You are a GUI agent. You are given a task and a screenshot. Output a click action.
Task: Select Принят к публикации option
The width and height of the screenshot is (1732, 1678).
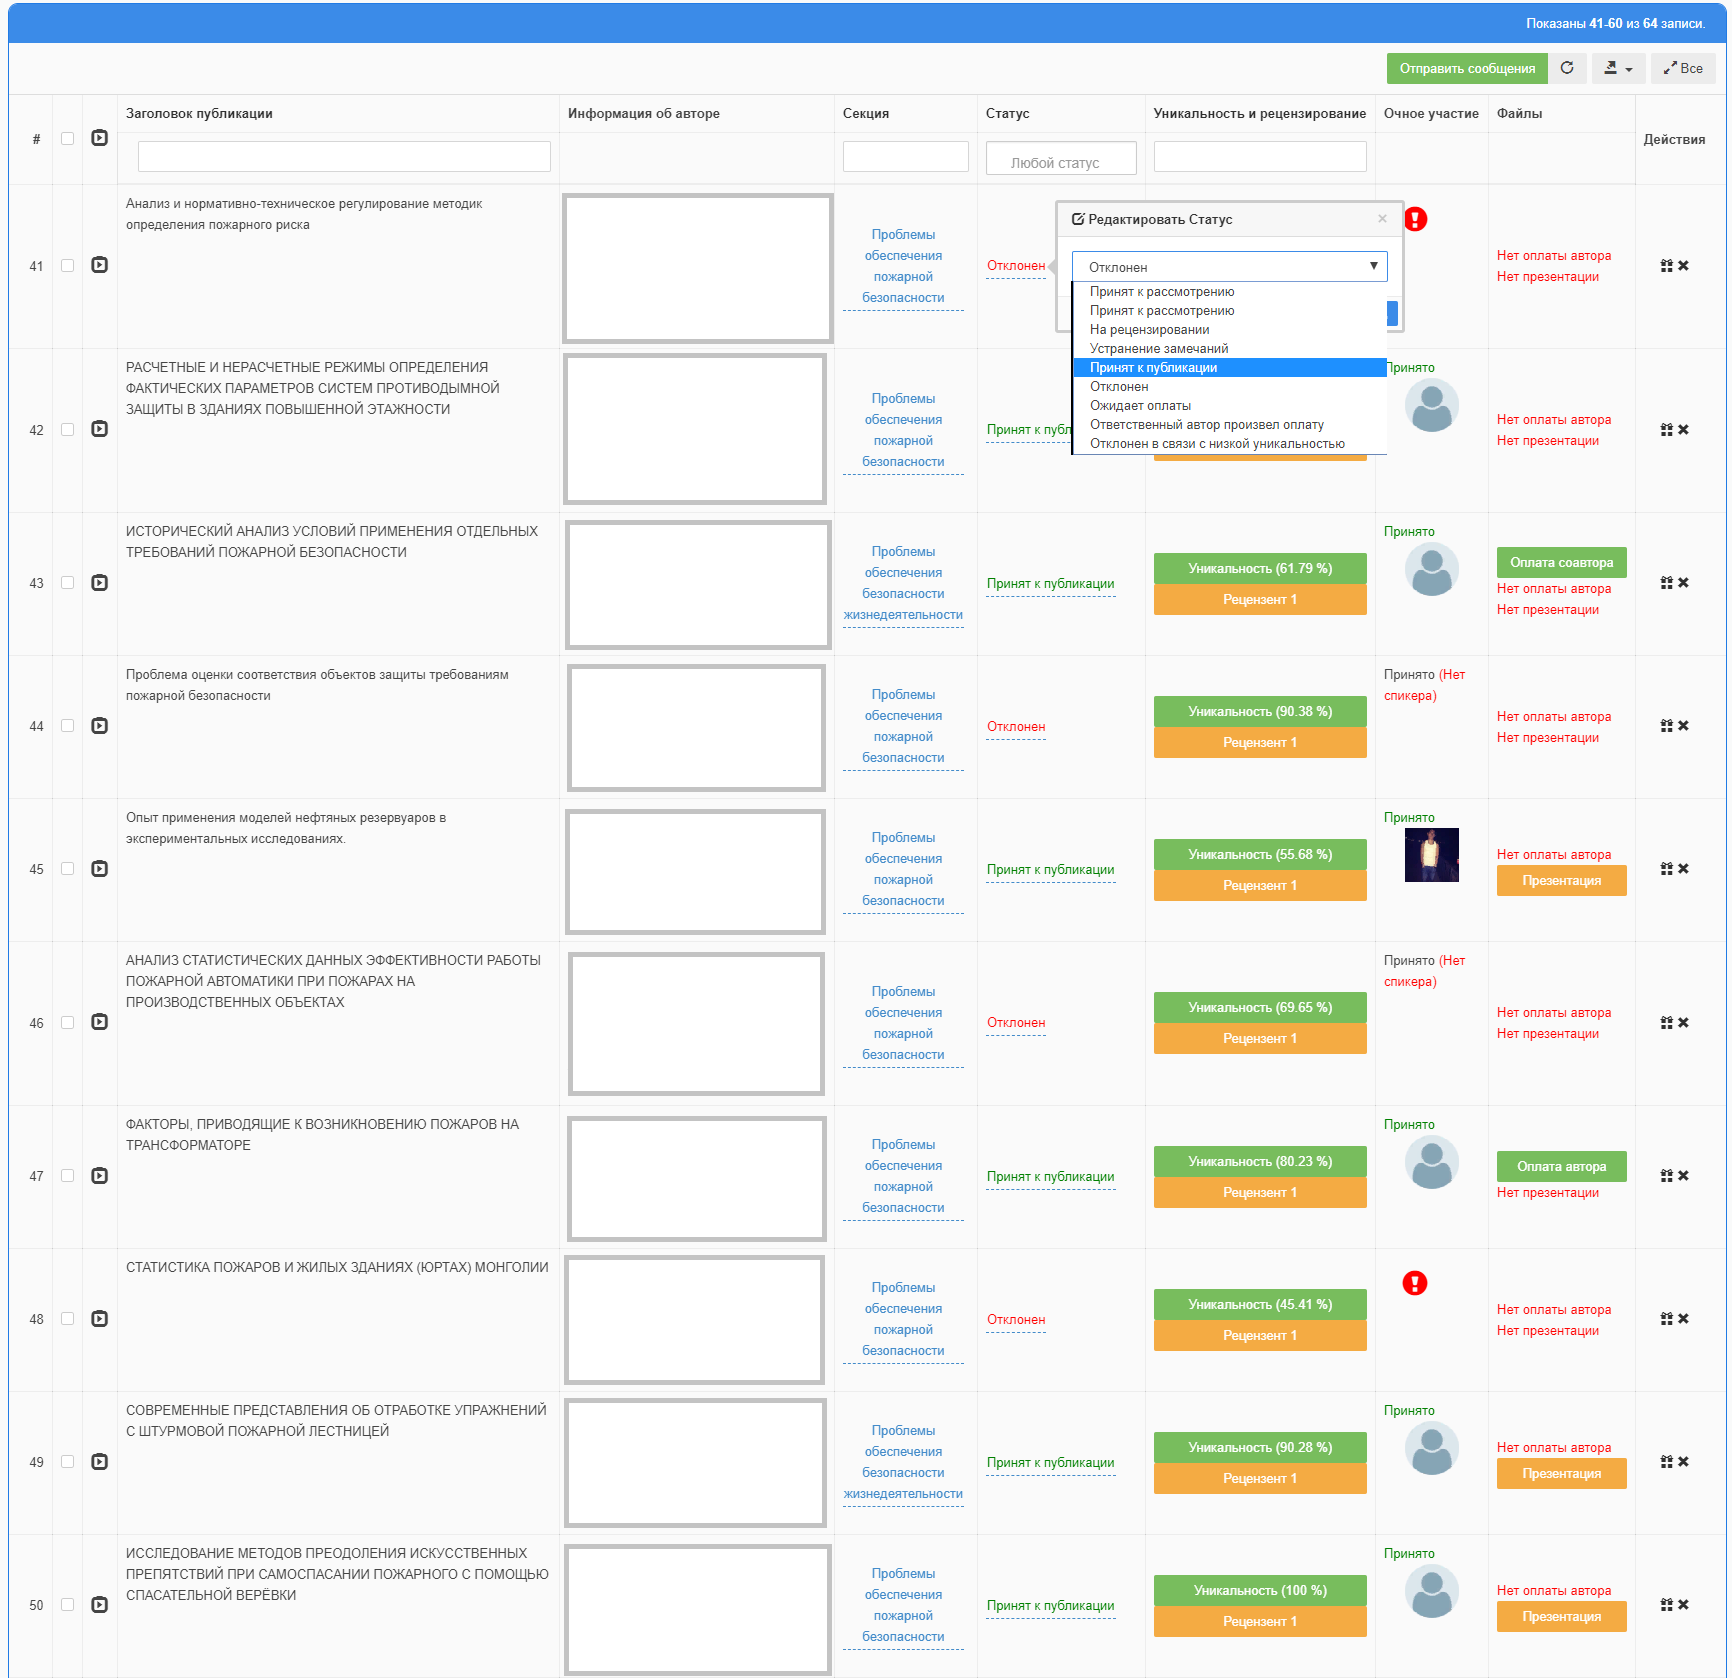(x=1153, y=368)
